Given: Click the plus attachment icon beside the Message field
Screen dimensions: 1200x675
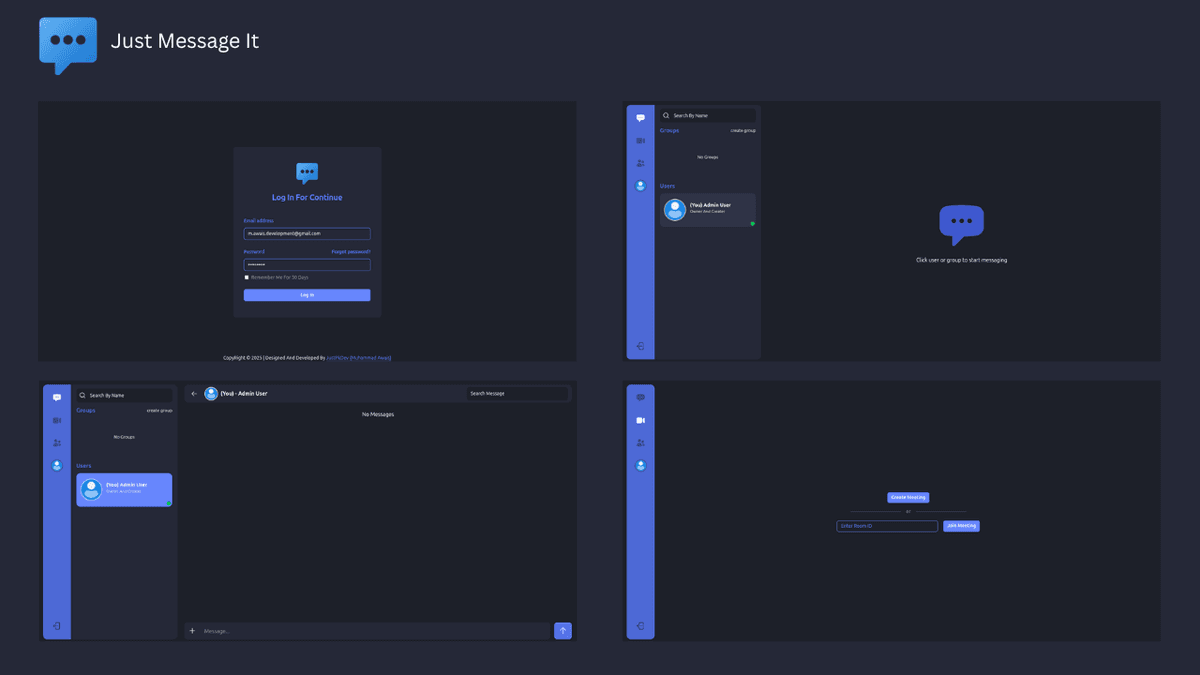Looking at the screenshot, I should coord(193,631).
